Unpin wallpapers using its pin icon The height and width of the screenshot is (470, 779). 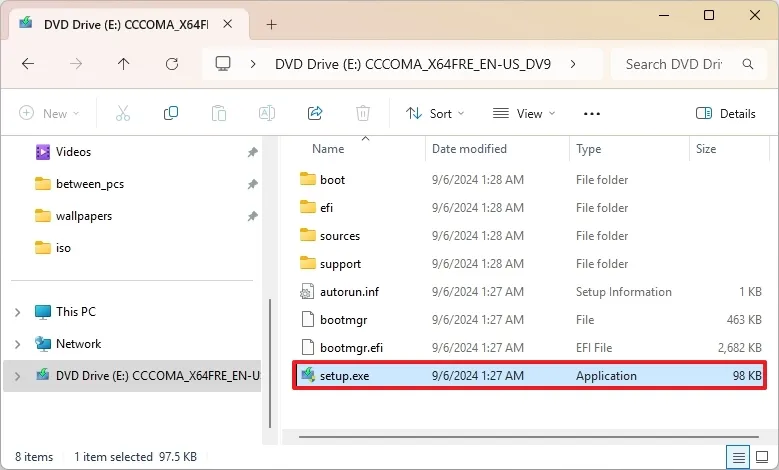pyautogui.click(x=252, y=216)
